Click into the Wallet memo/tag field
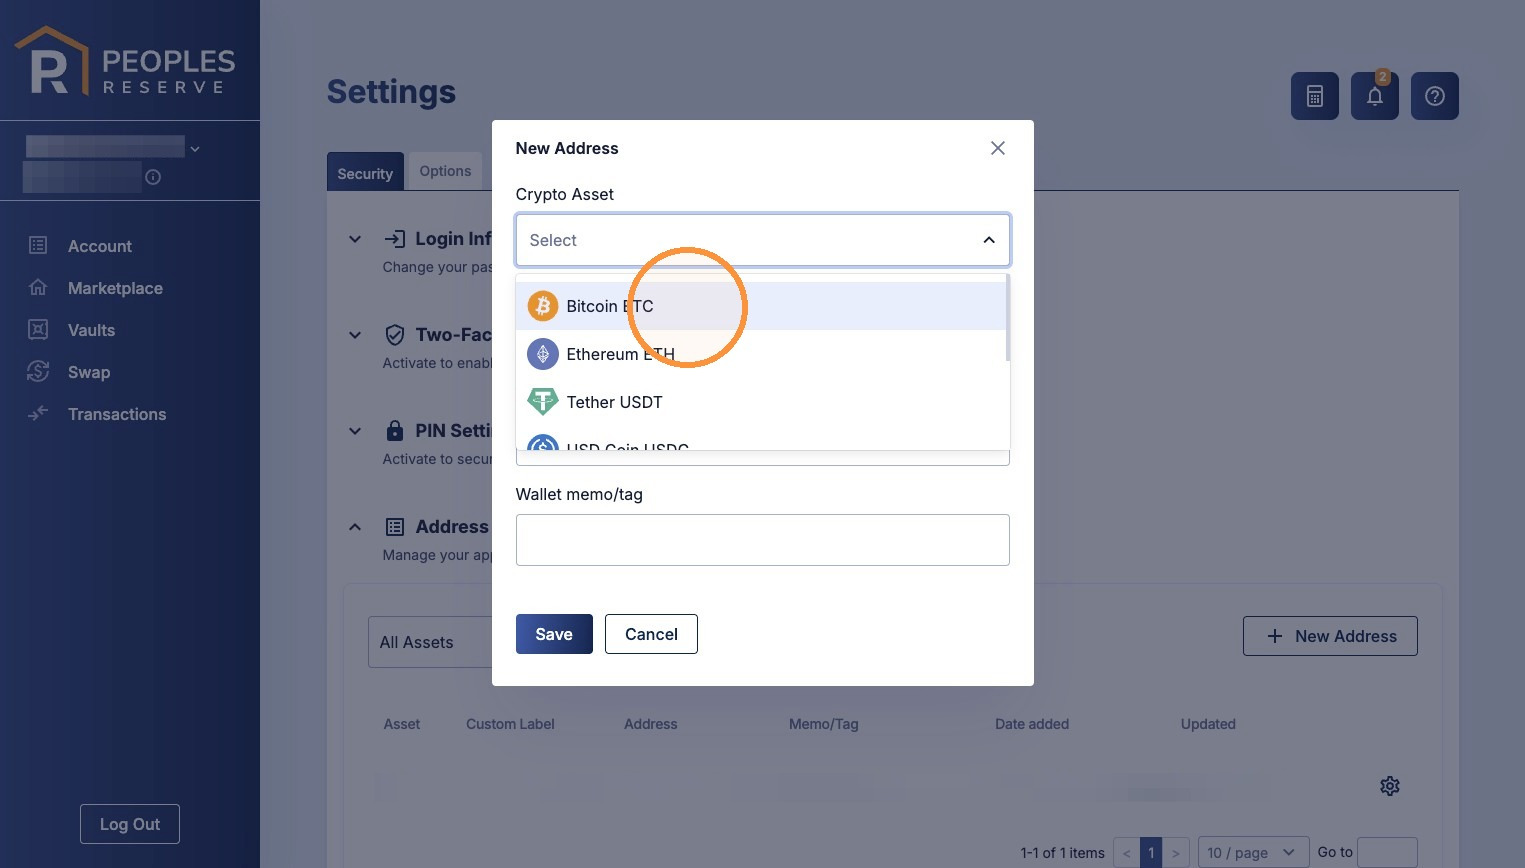 pyautogui.click(x=763, y=540)
